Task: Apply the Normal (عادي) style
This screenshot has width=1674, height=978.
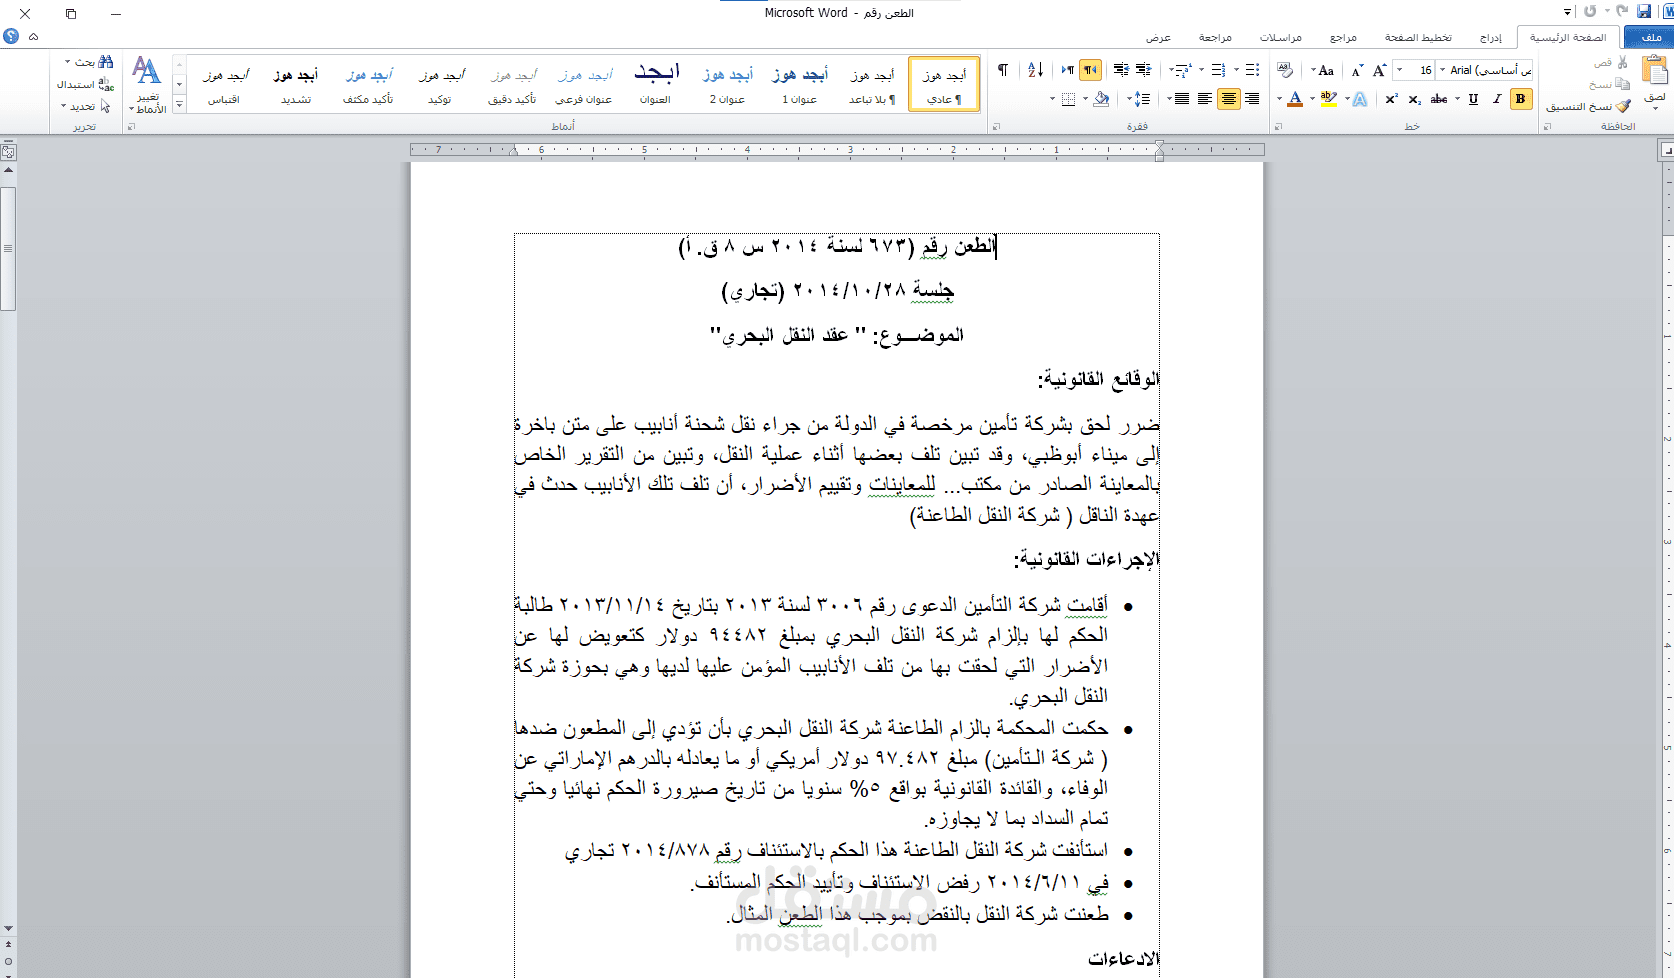Action: pyautogui.click(x=944, y=84)
